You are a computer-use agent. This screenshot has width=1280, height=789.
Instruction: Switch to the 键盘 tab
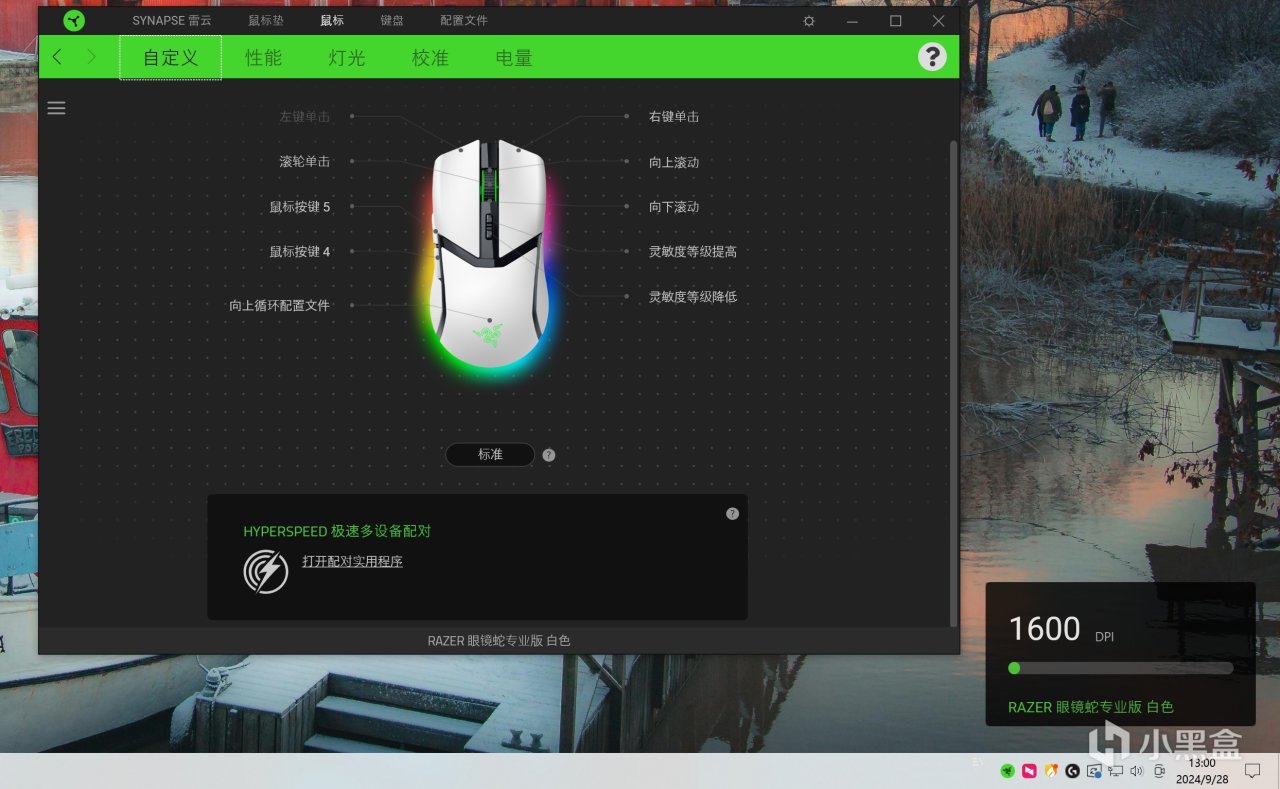pyautogui.click(x=392, y=21)
